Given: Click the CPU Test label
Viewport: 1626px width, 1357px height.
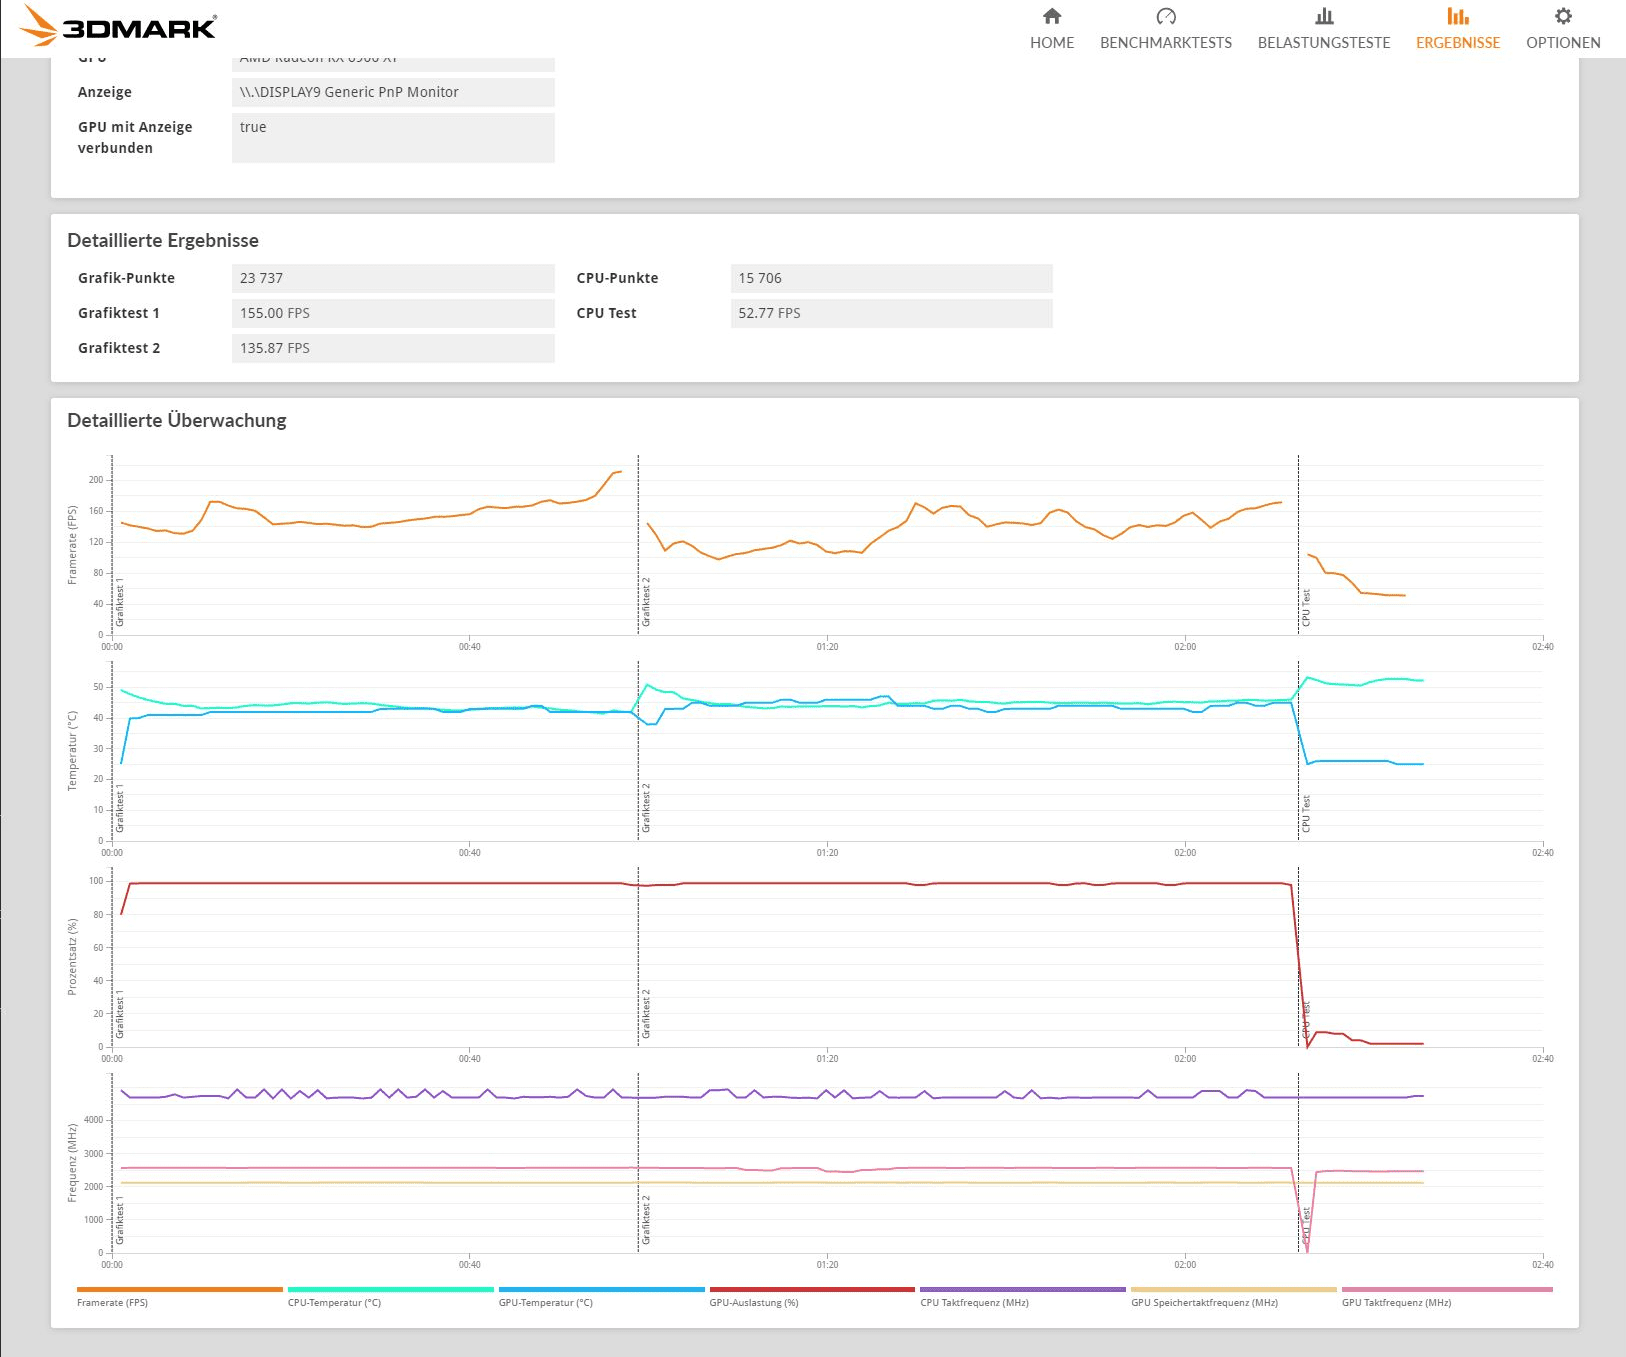Looking at the screenshot, I should (x=606, y=313).
